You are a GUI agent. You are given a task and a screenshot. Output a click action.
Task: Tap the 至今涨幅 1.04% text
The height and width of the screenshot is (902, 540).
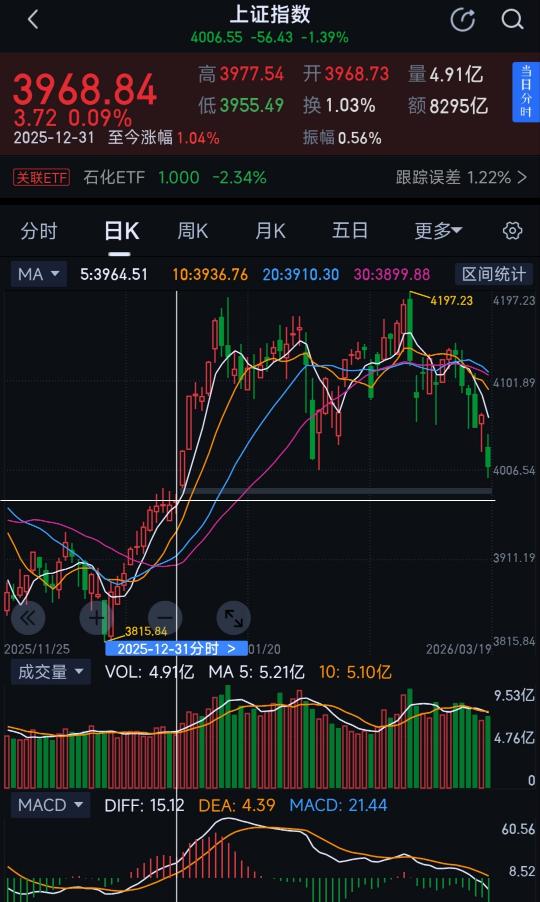(163, 138)
